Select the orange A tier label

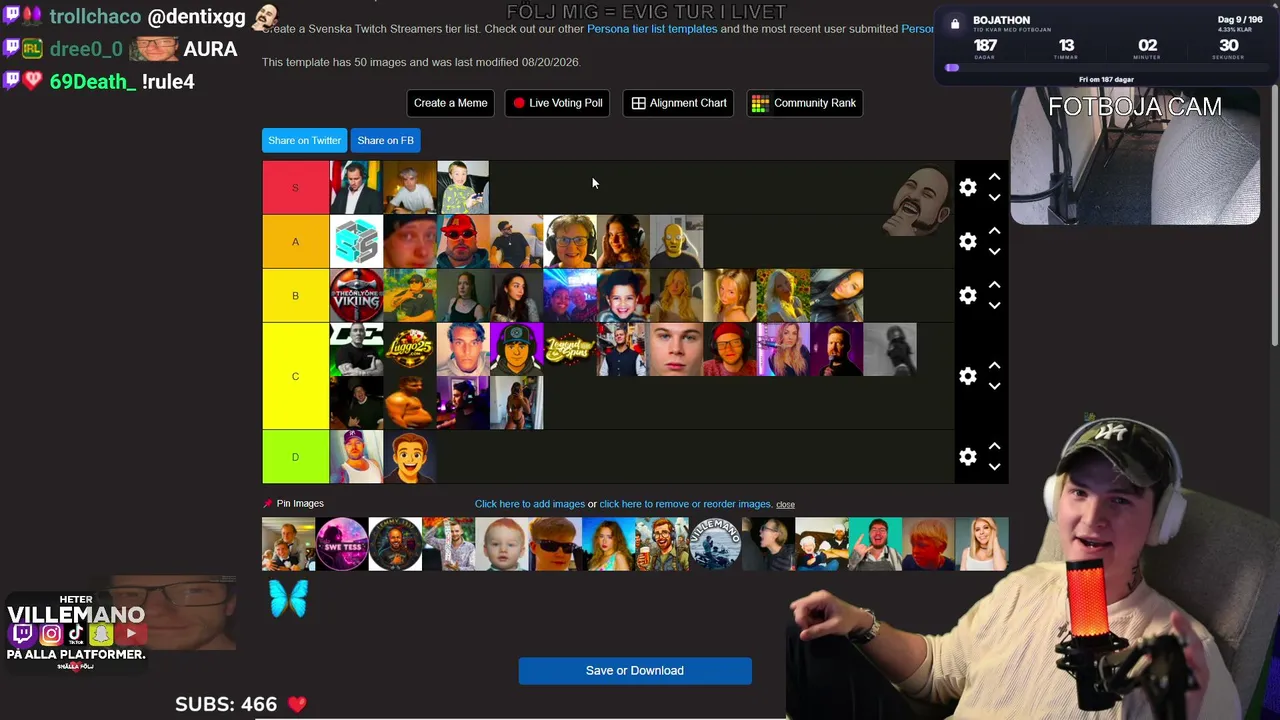(x=295, y=241)
